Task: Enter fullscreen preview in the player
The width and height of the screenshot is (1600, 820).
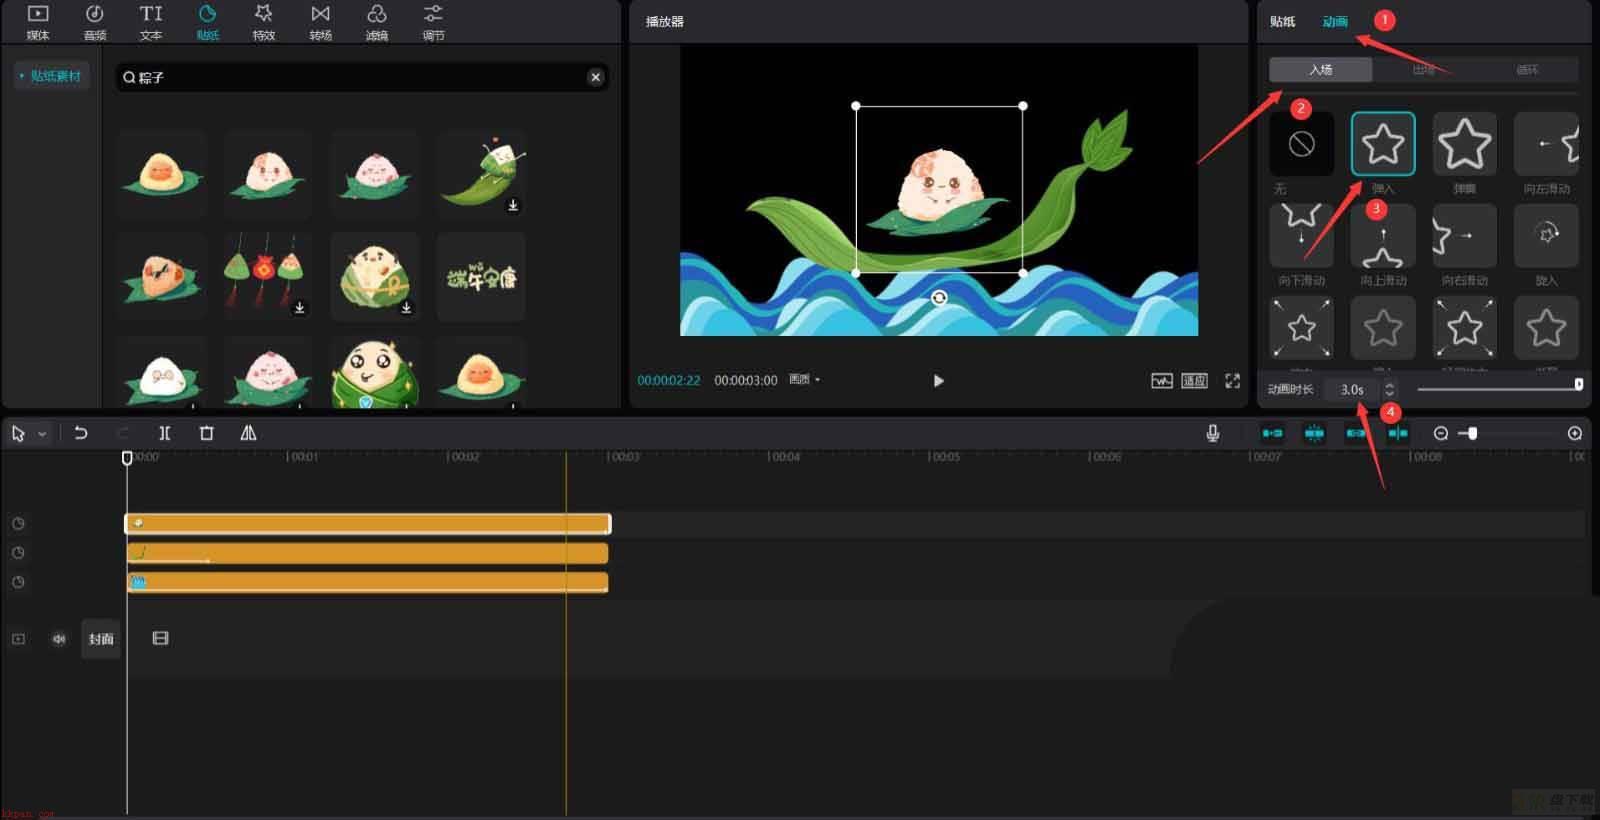Action: click(1232, 381)
